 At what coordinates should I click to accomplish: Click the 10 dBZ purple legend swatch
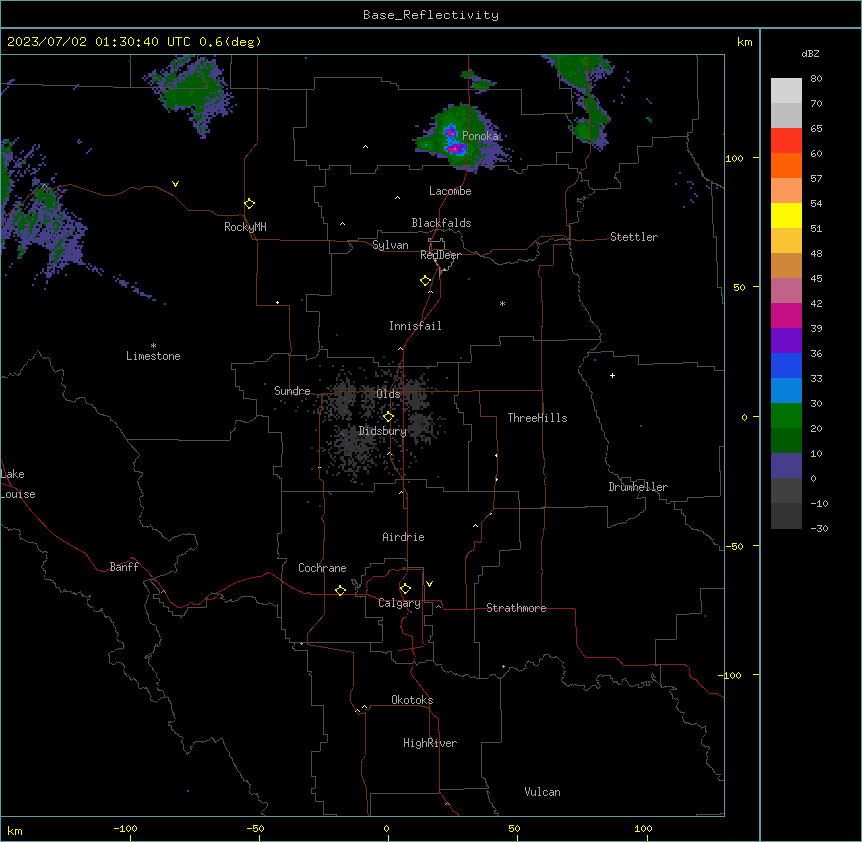click(x=786, y=466)
